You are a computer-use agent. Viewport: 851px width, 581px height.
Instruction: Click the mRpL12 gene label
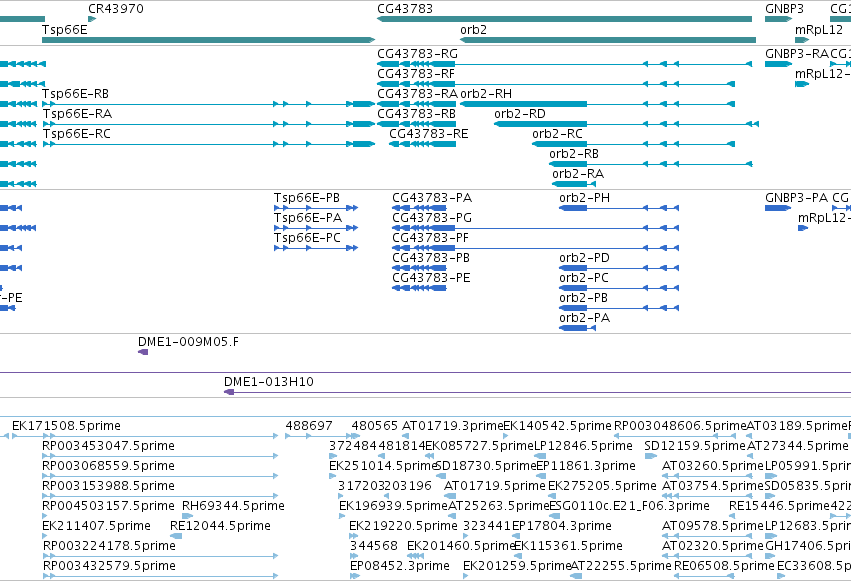click(819, 30)
